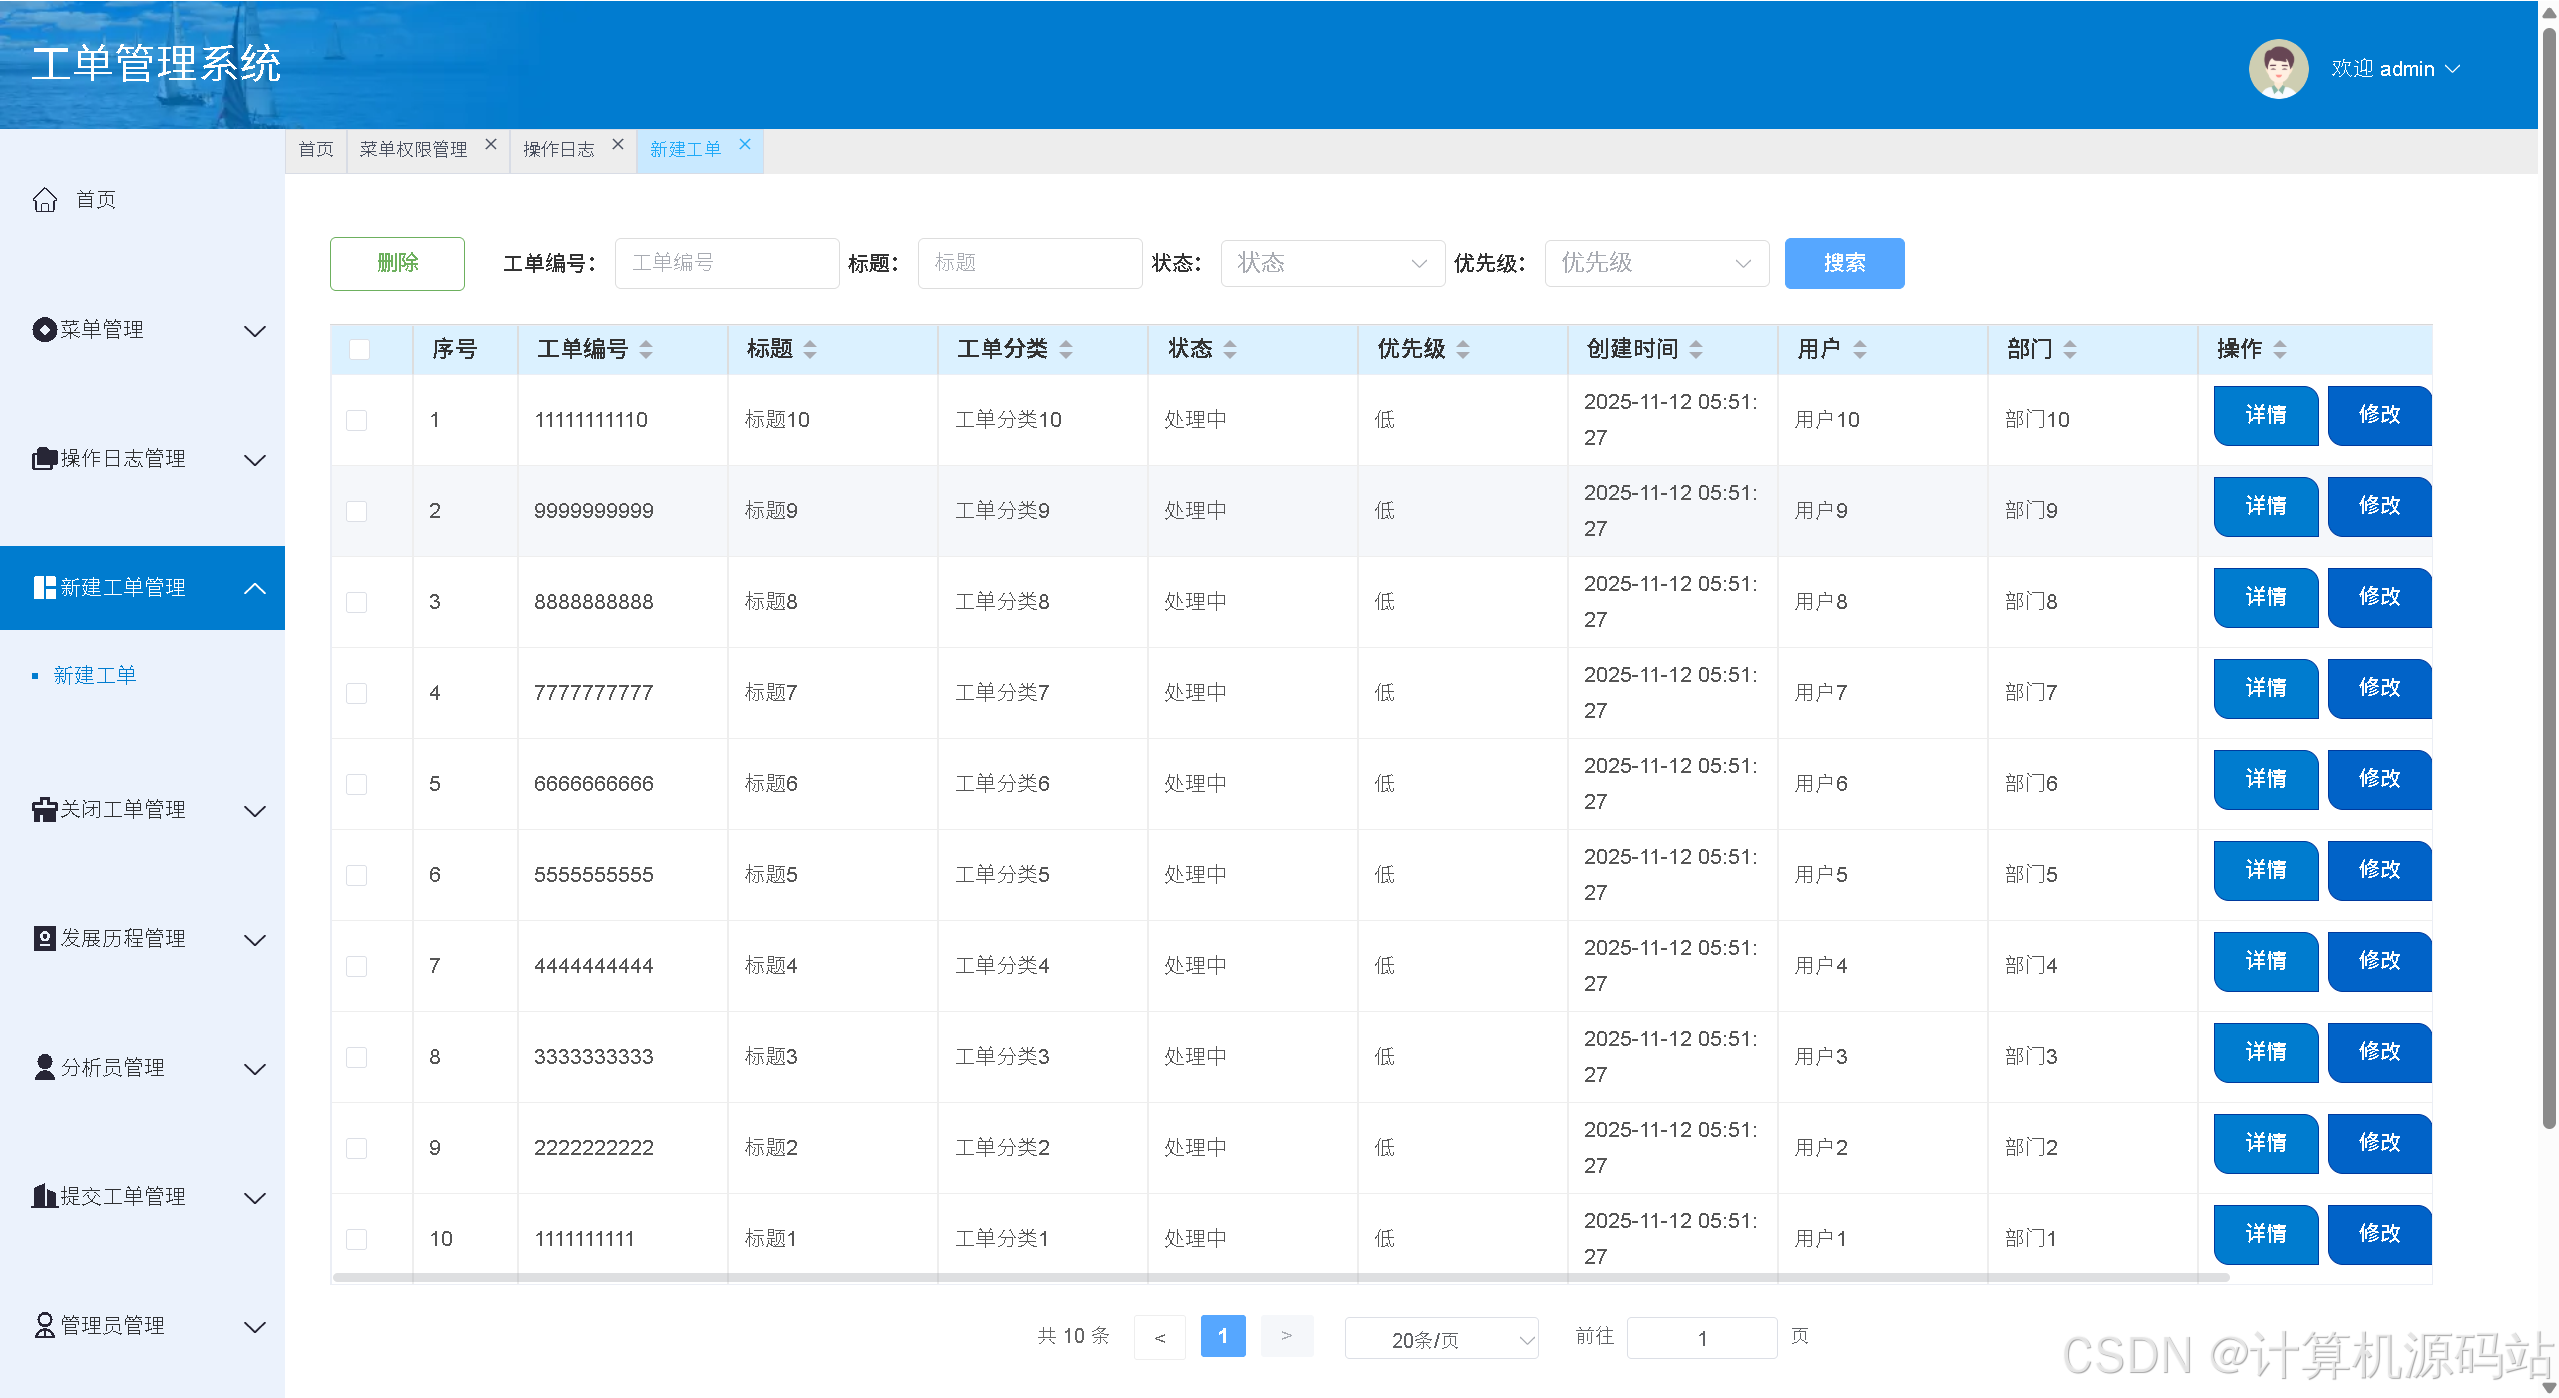Sort table by 工单编号 column arrows

646,349
